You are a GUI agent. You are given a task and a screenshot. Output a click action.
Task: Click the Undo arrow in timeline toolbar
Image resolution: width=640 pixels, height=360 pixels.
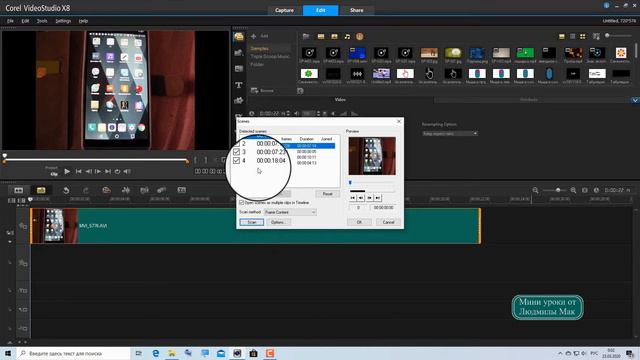pos(66,190)
